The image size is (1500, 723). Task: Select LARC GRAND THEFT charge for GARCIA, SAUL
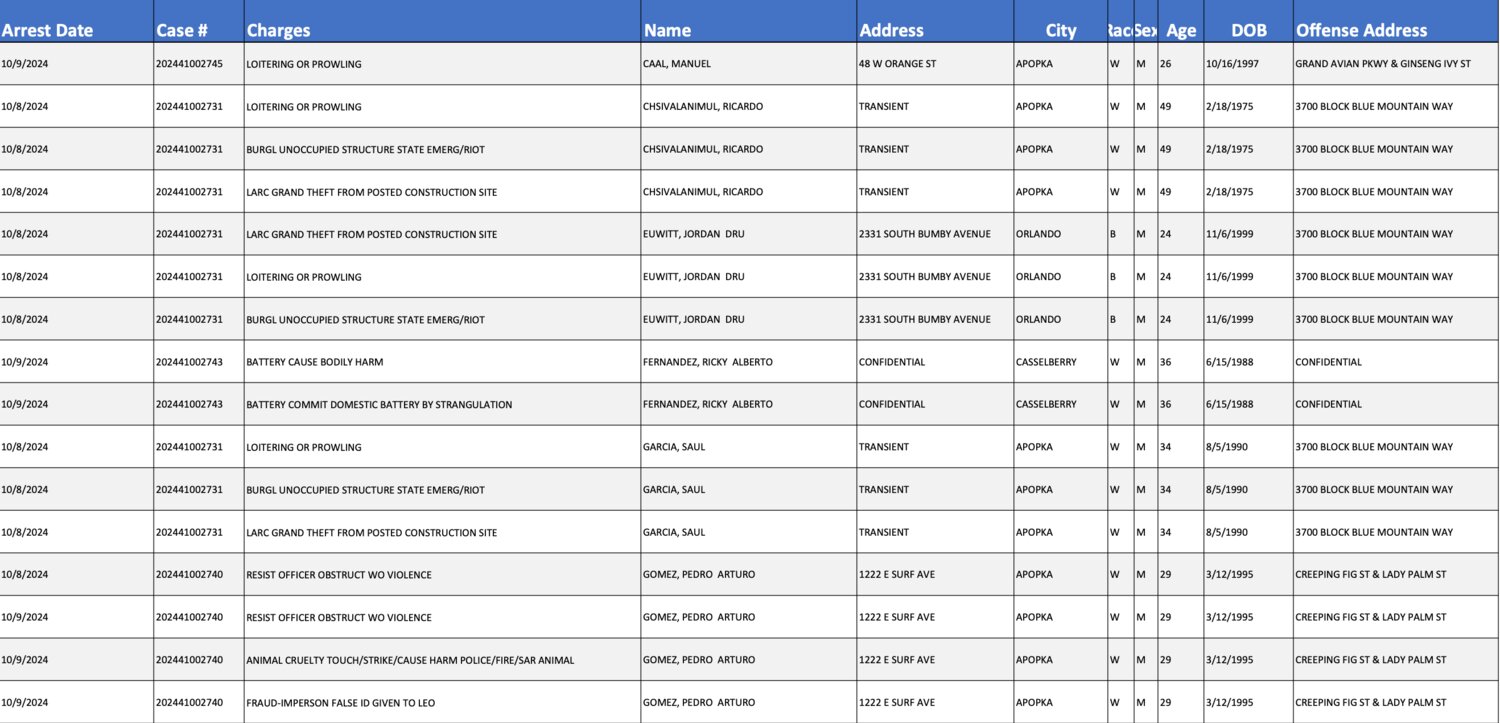tap(371, 533)
